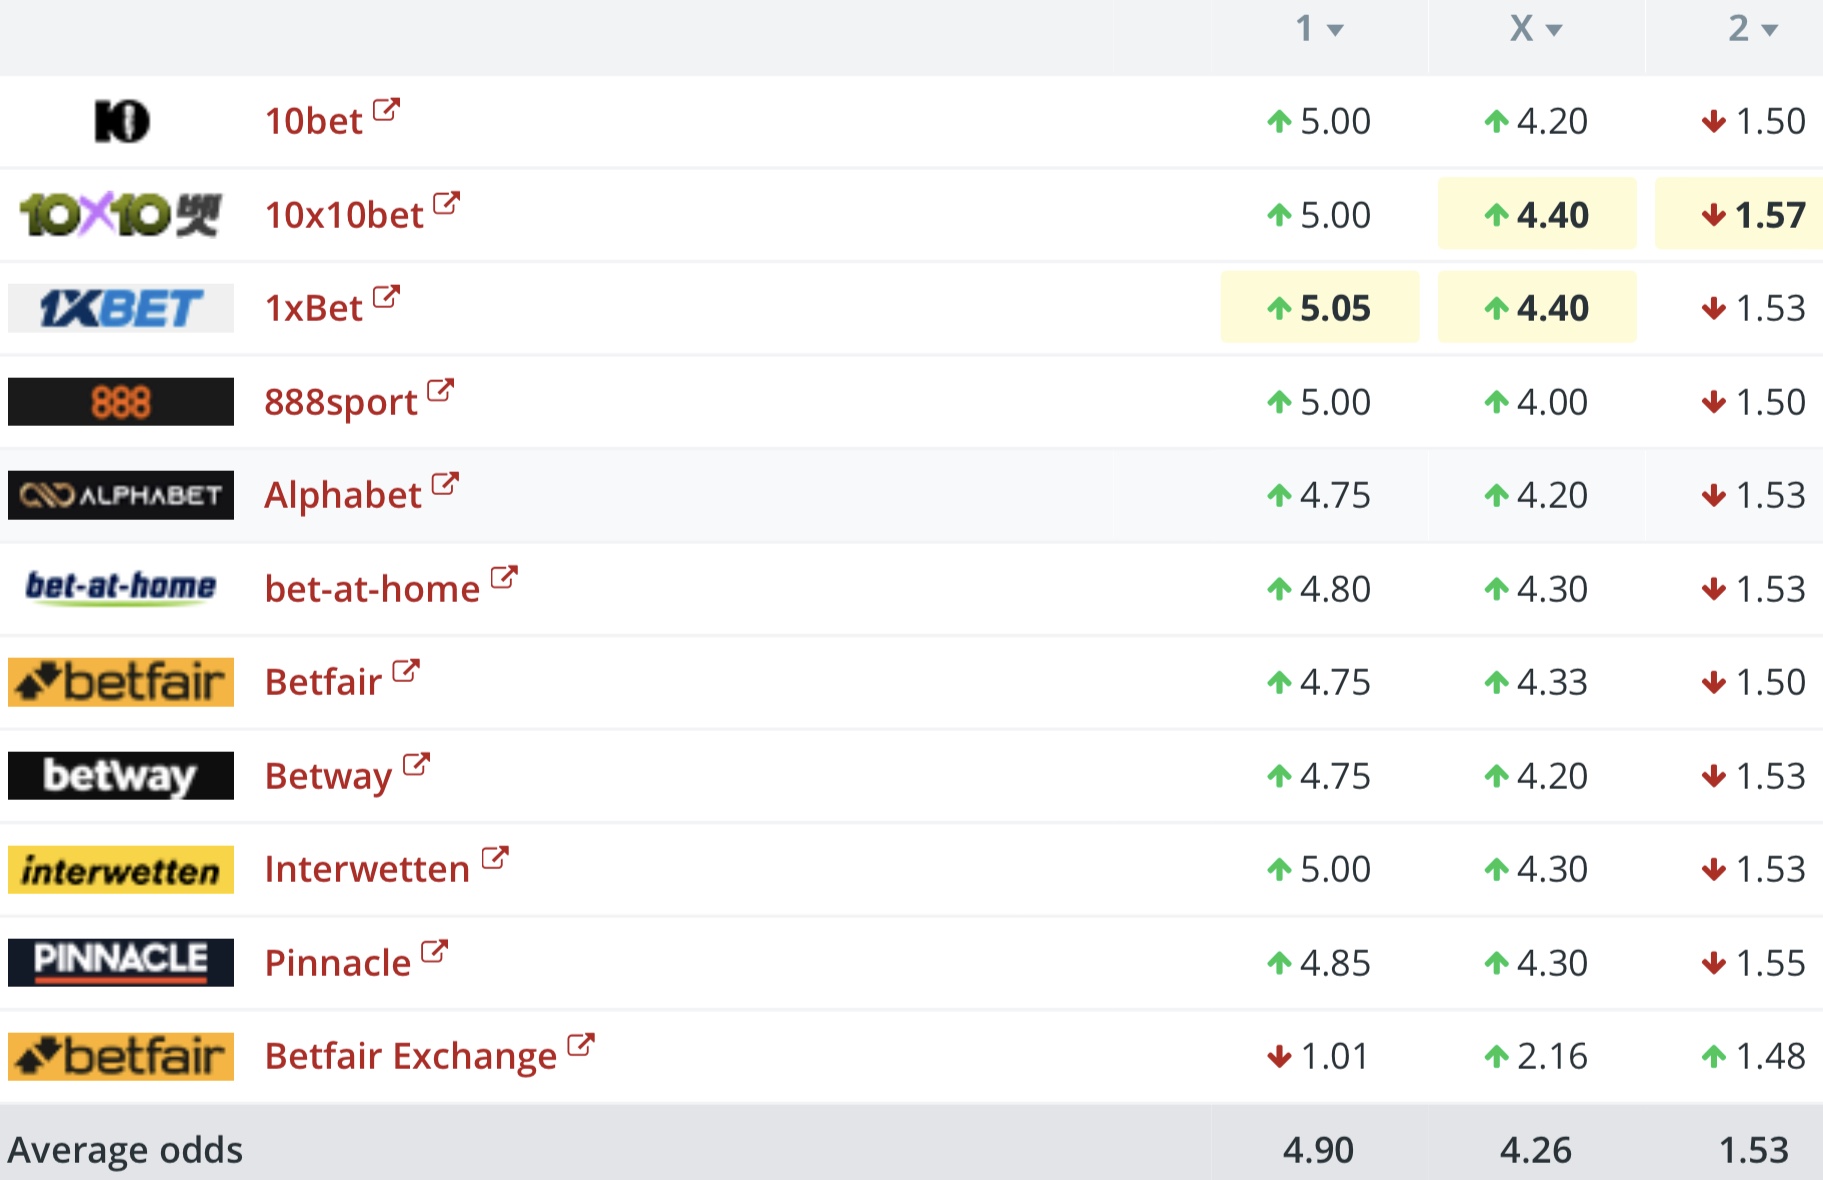
Task: Open the Betfair Exchange link
Action: (x=410, y=1056)
